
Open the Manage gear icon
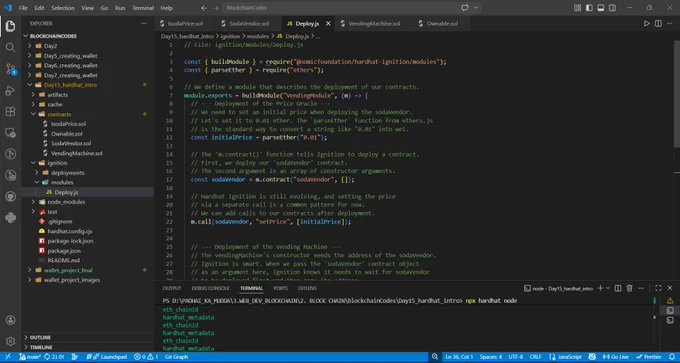(x=10, y=341)
